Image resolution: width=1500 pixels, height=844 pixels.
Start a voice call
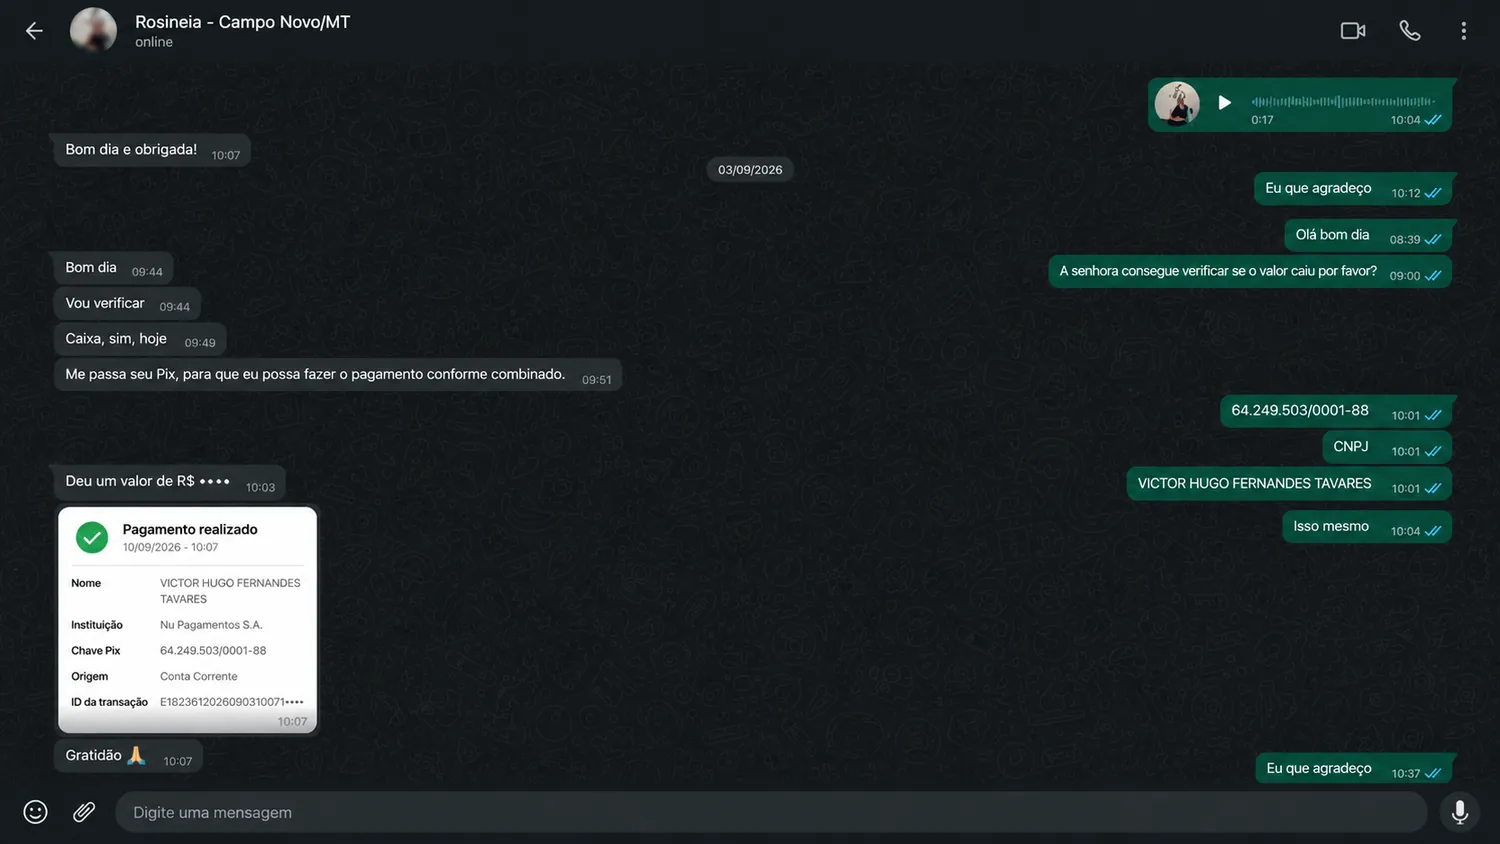tap(1410, 31)
